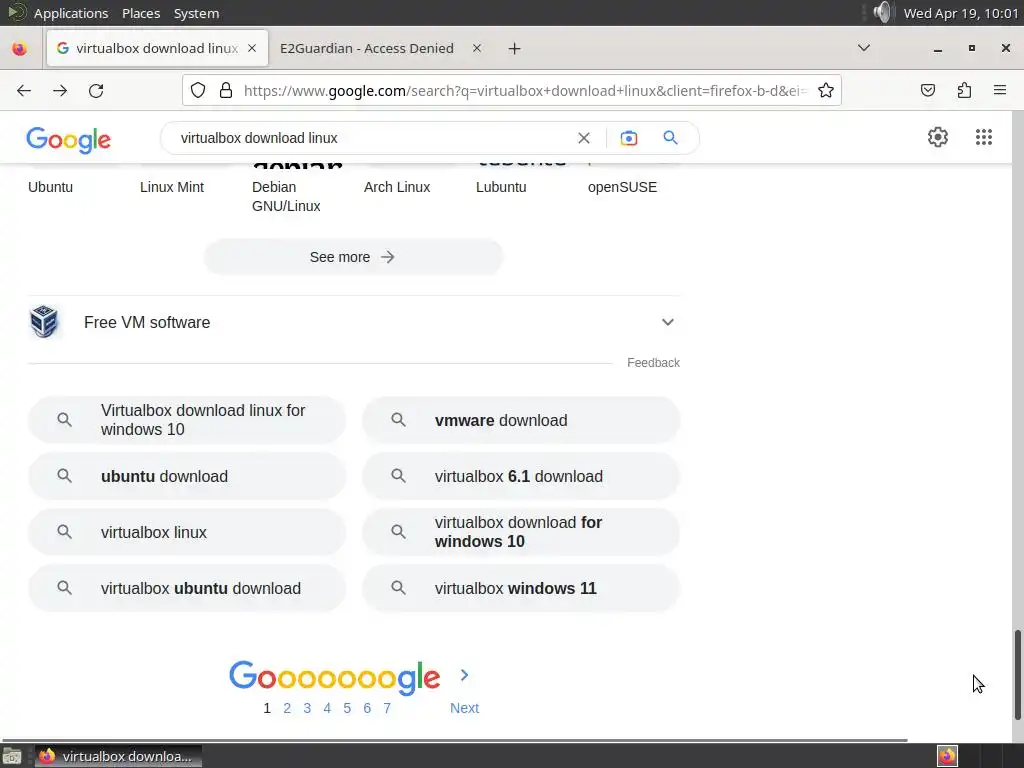
Task: Switch to virtualbox download linux tab
Action: pyautogui.click(x=157, y=48)
